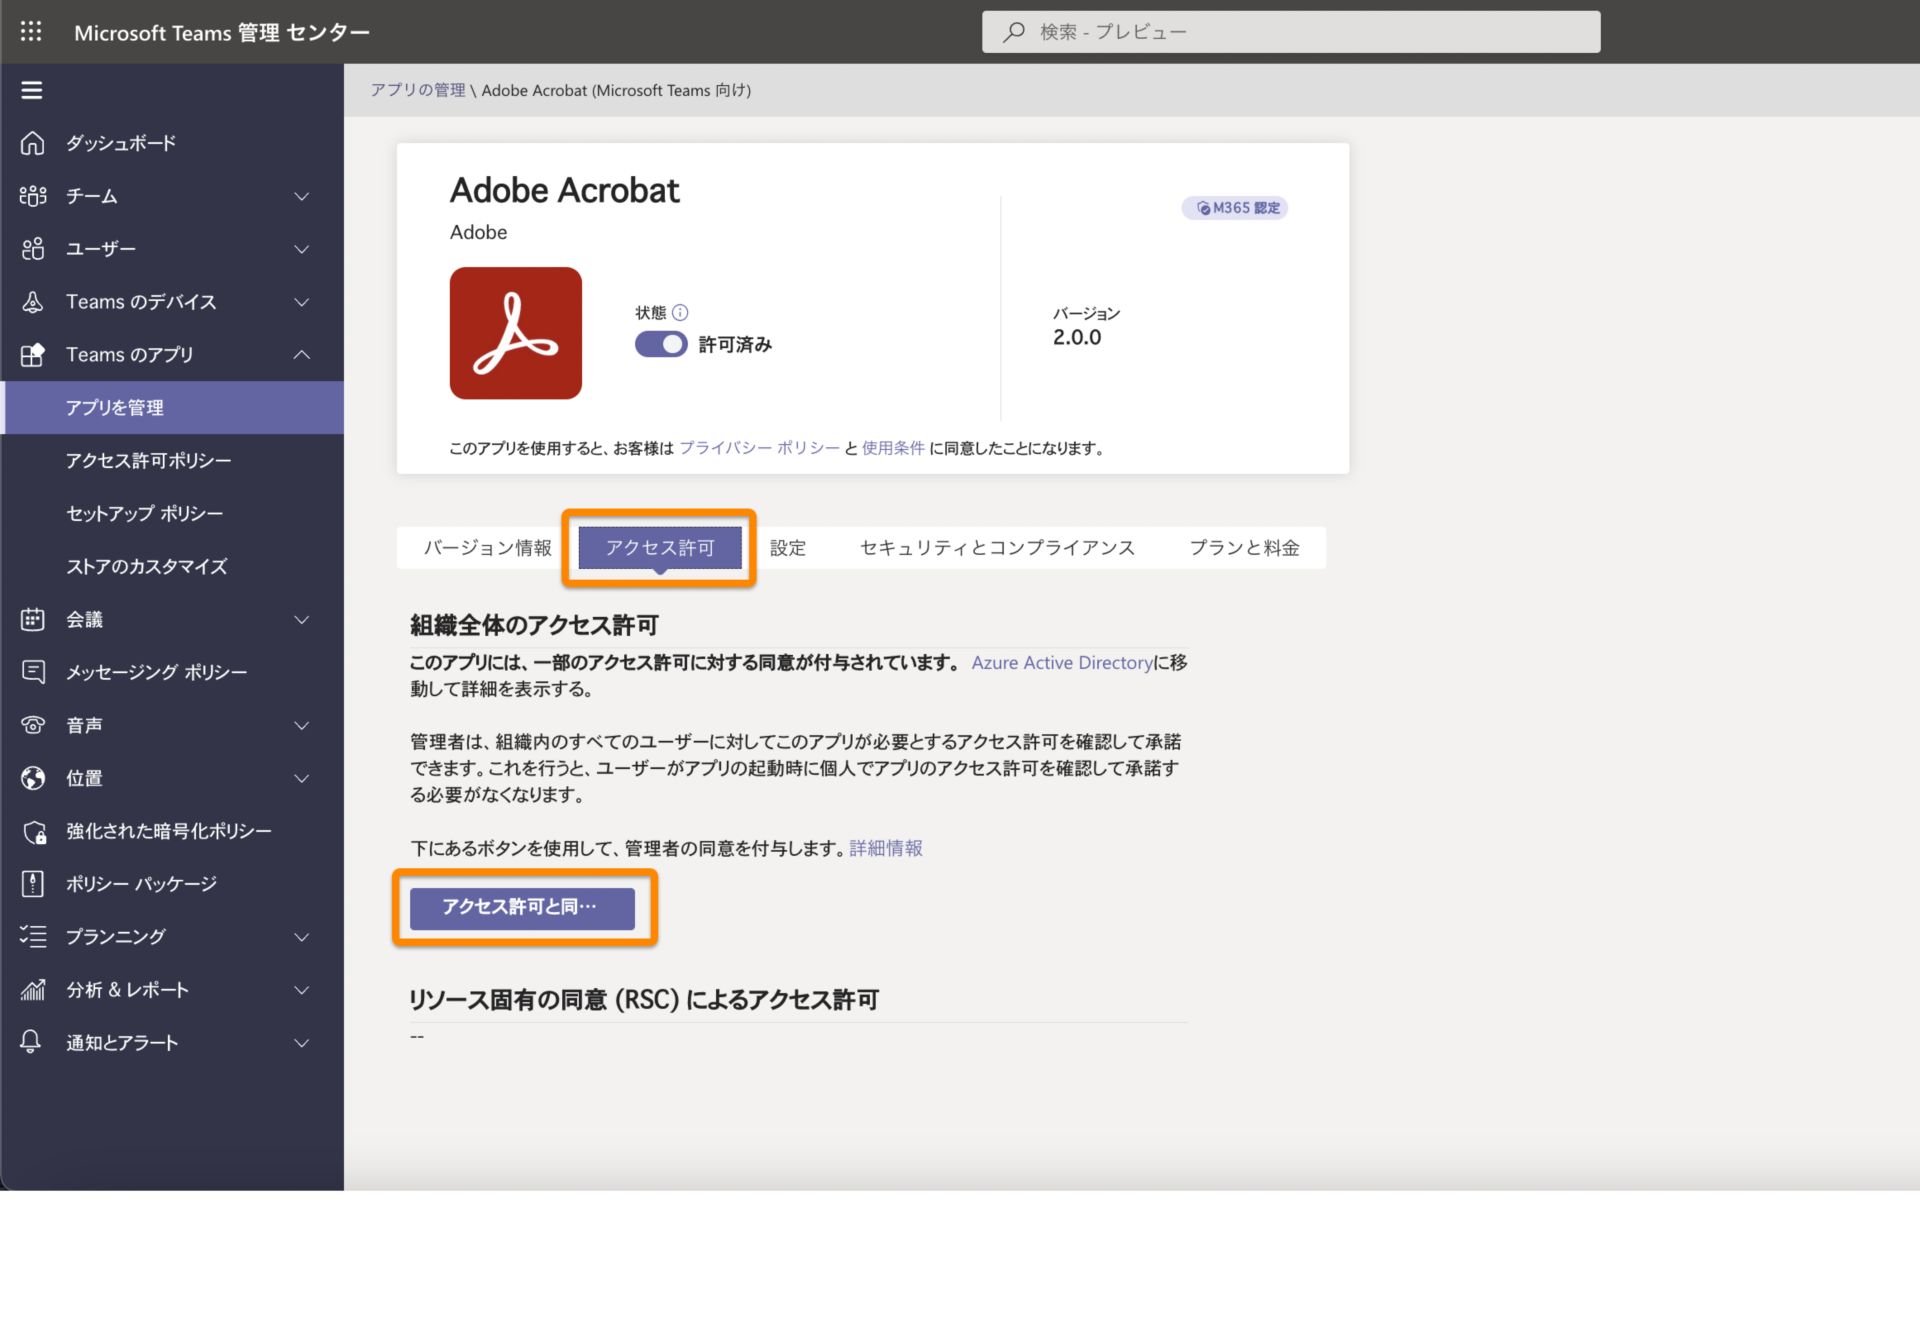Select the アクセス許可 tab
Screen dimensions: 1920x1343
(x=661, y=547)
